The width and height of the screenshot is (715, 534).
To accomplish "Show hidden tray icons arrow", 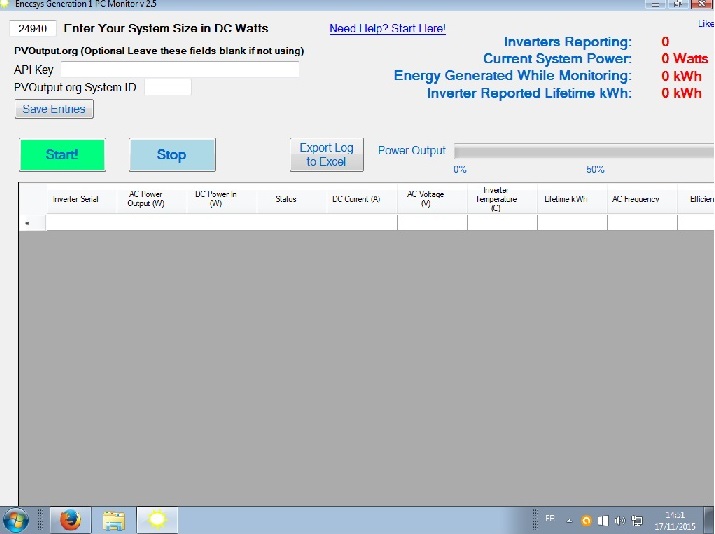I will (x=569, y=520).
